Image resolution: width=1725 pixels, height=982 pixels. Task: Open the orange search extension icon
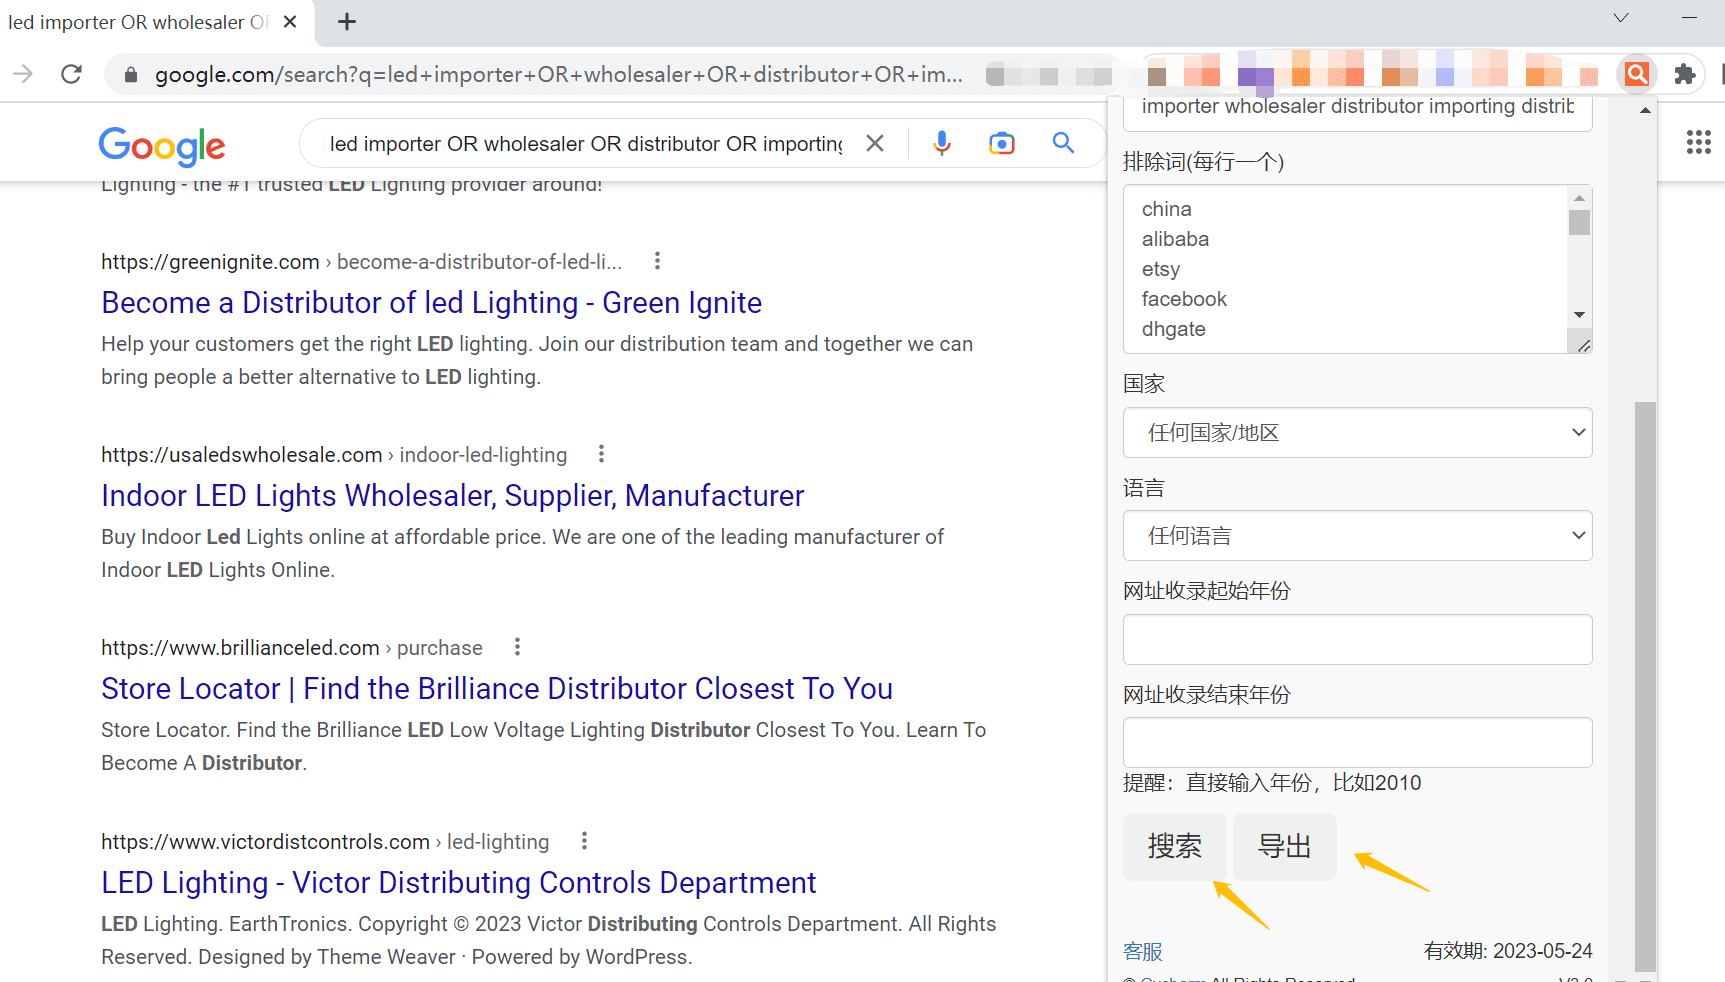pos(1637,74)
